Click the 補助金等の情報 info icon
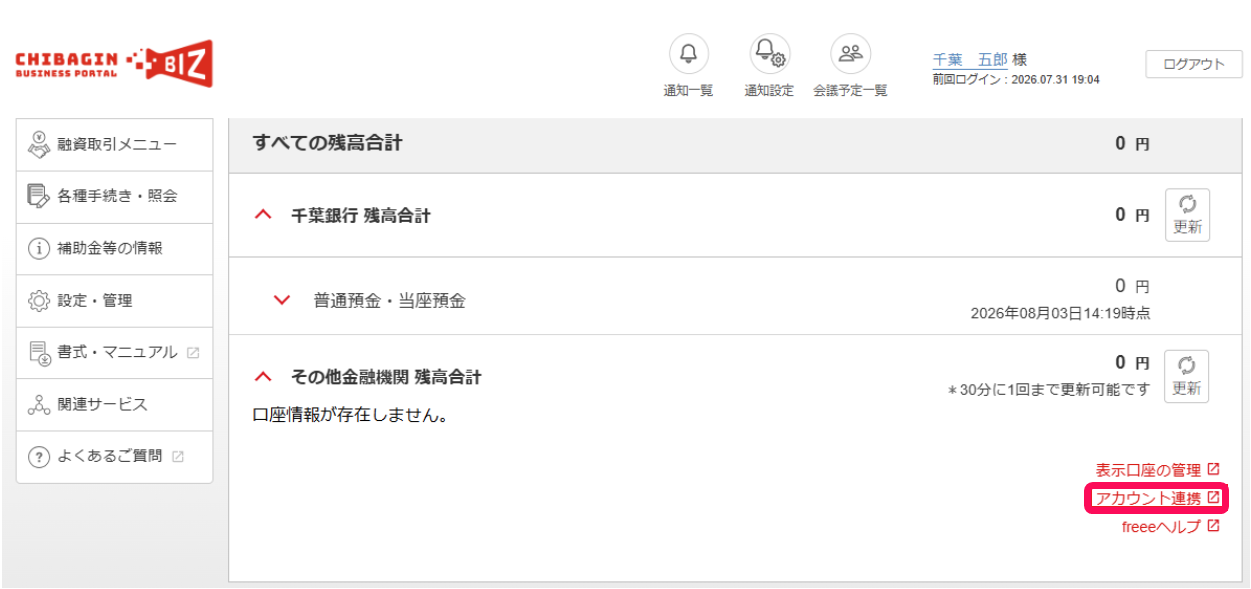 click(x=39, y=248)
